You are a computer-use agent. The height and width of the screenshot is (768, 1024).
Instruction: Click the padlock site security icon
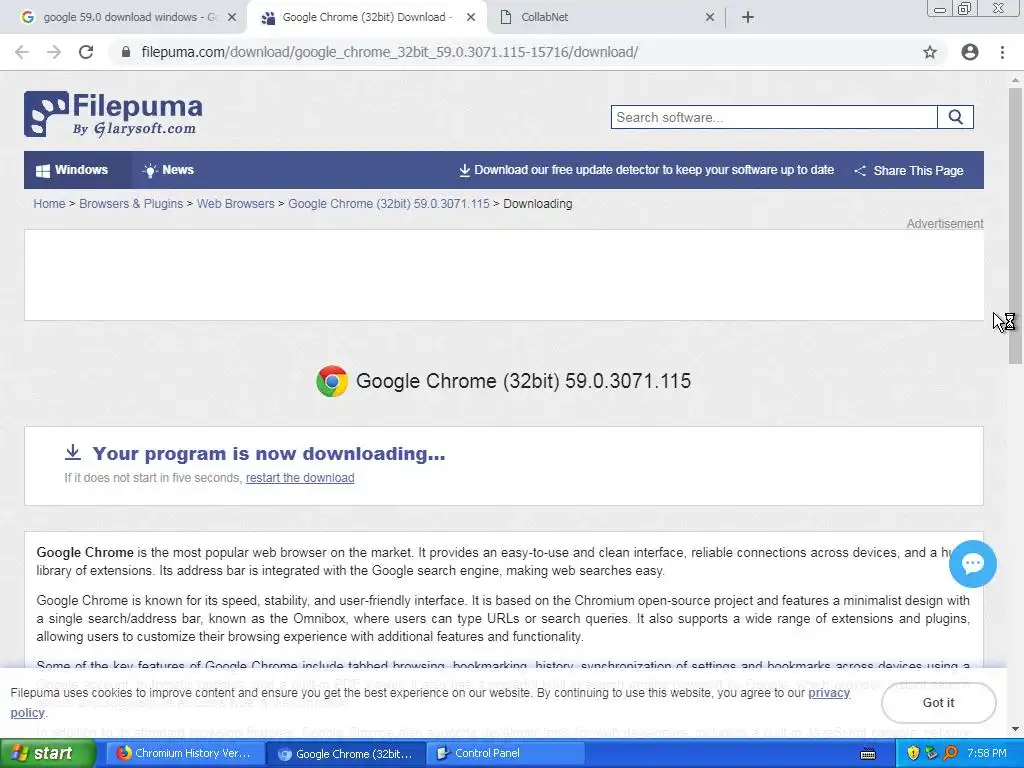[126, 52]
